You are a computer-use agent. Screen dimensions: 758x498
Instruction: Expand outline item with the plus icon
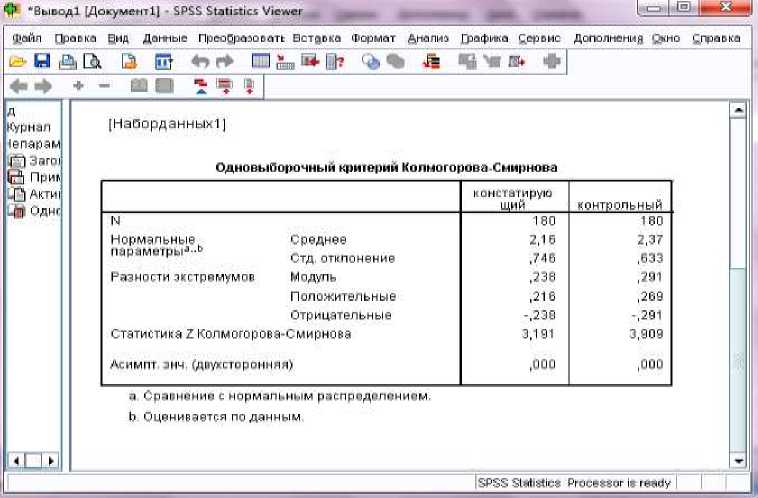(78, 87)
